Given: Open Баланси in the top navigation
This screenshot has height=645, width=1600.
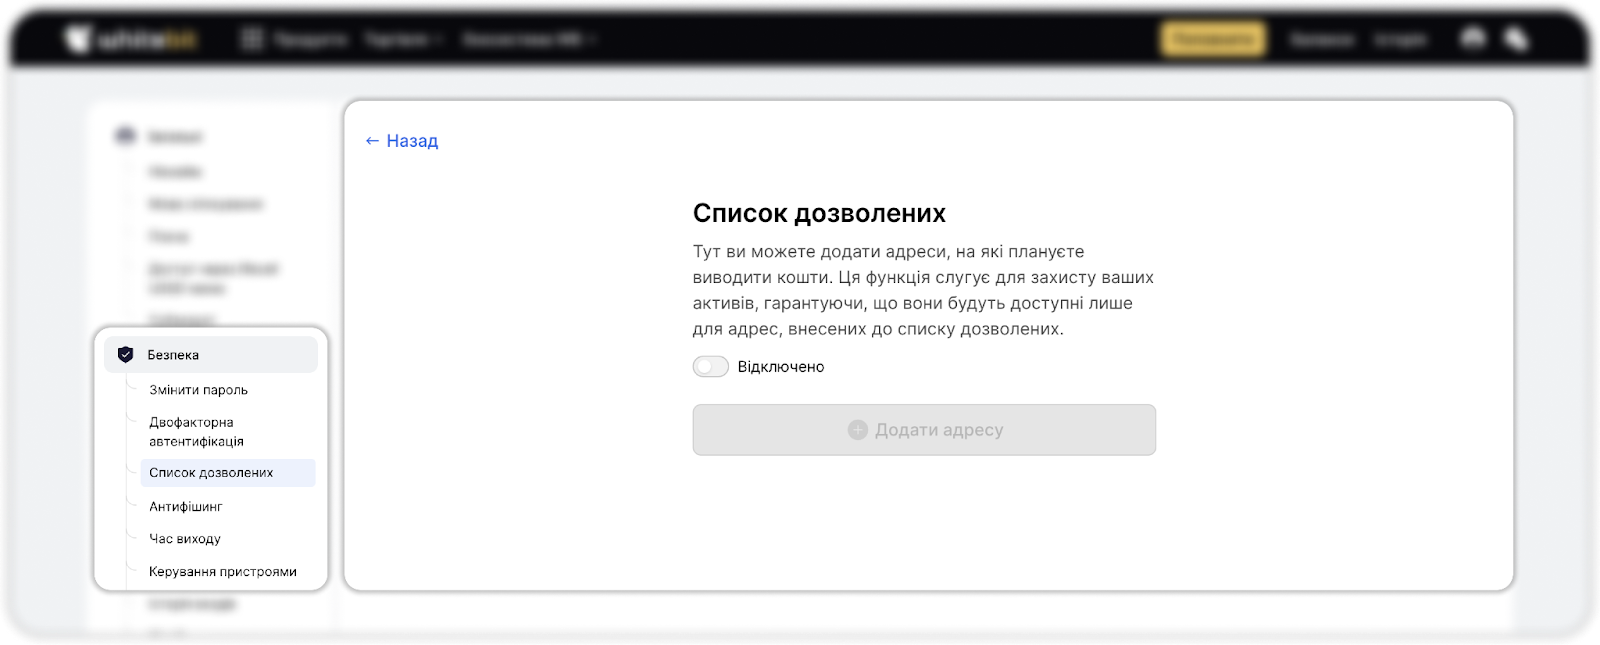Looking at the screenshot, I should pos(1321,40).
